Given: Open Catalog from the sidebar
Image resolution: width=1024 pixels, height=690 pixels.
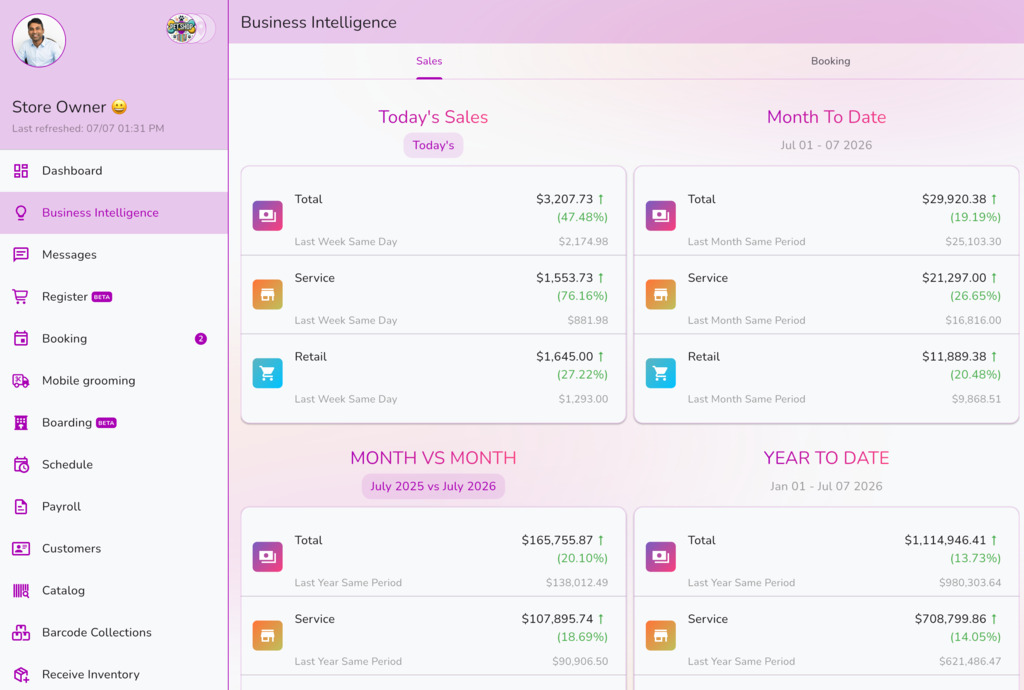Looking at the screenshot, I should [114, 591].
